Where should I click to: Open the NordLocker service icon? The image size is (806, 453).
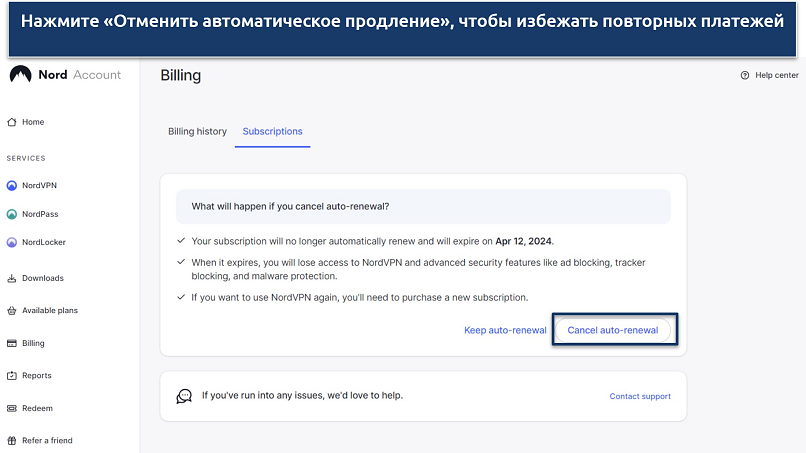[12, 242]
